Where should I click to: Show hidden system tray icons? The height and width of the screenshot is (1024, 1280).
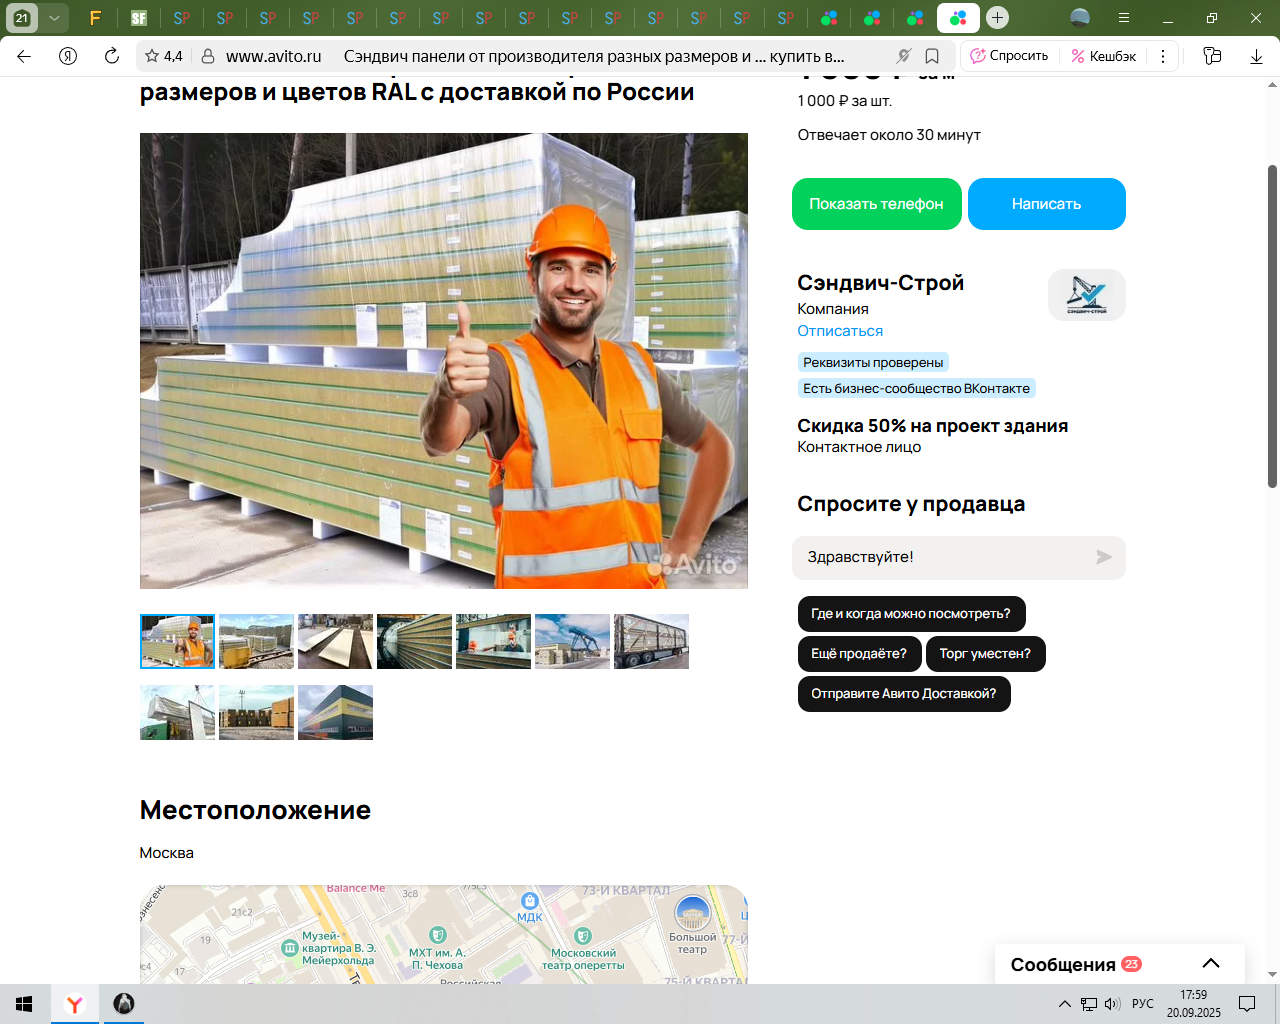point(1065,1004)
